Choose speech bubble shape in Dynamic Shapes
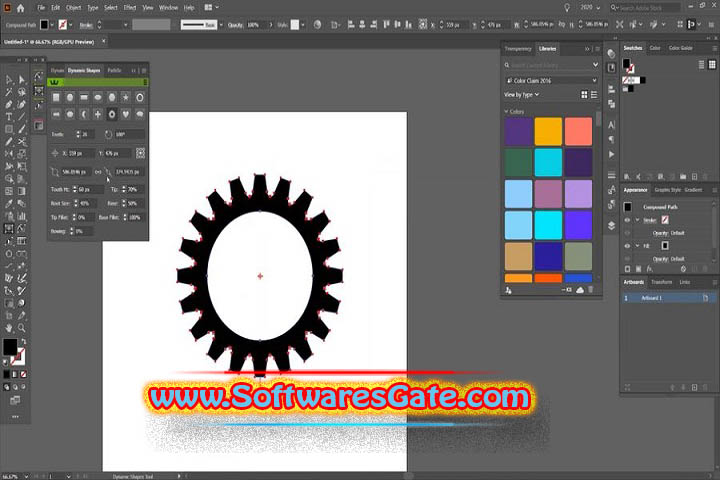Screen dimensions: 720x480 point(140,114)
